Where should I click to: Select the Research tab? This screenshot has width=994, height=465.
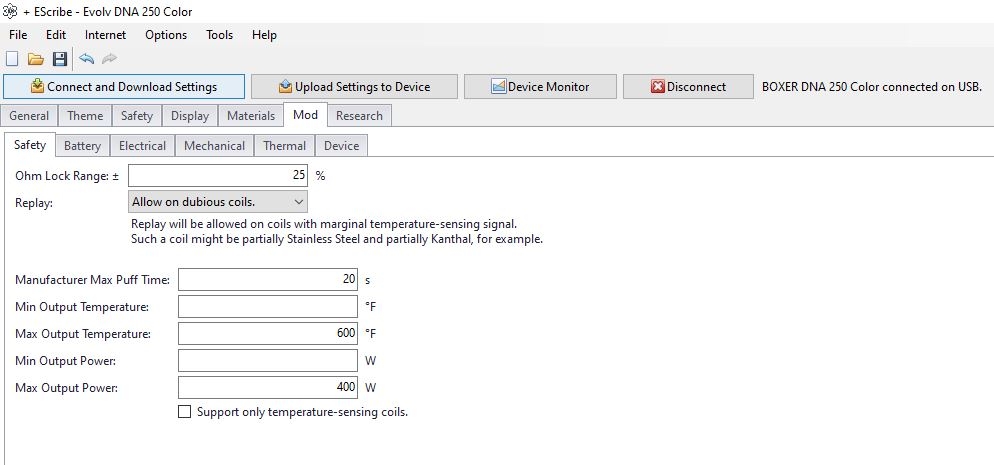click(x=359, y=116)
